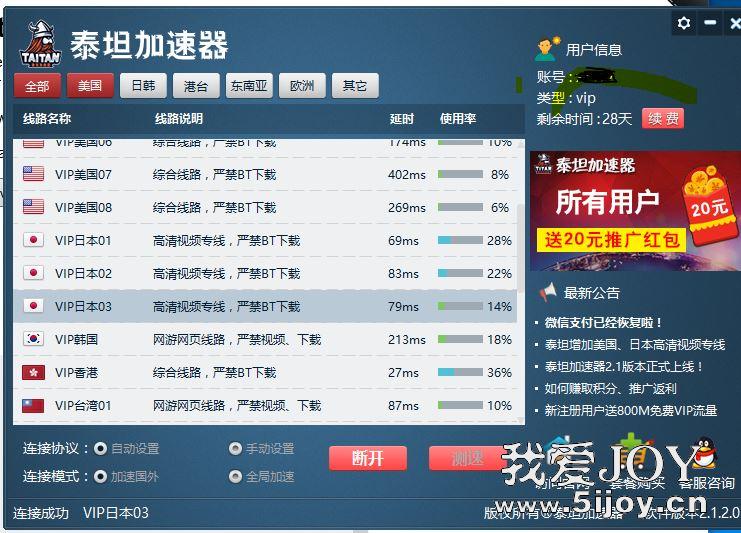Click the 269ms latency value
741x533 pixels.
(x=407, y=207)
